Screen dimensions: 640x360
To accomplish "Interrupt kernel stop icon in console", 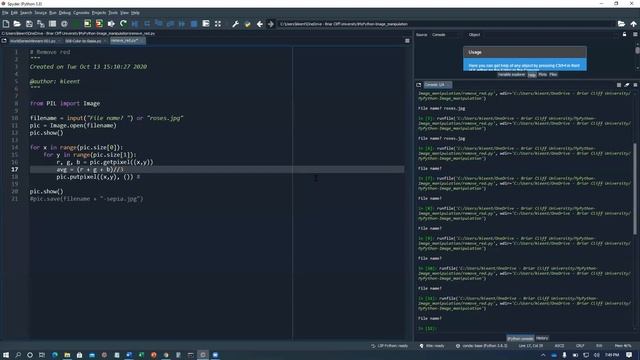I will click(x=619, y=85).
